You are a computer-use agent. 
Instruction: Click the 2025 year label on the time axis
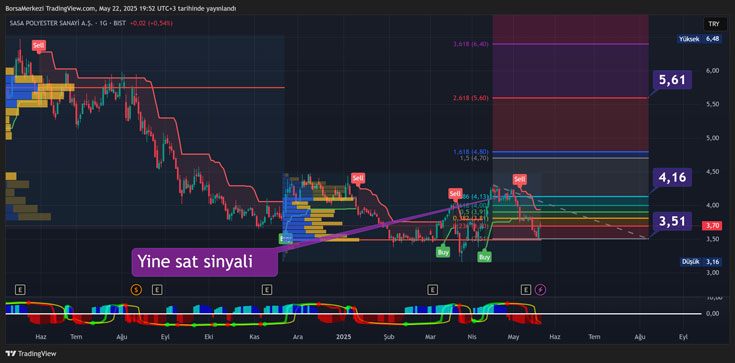coord(344,337)
